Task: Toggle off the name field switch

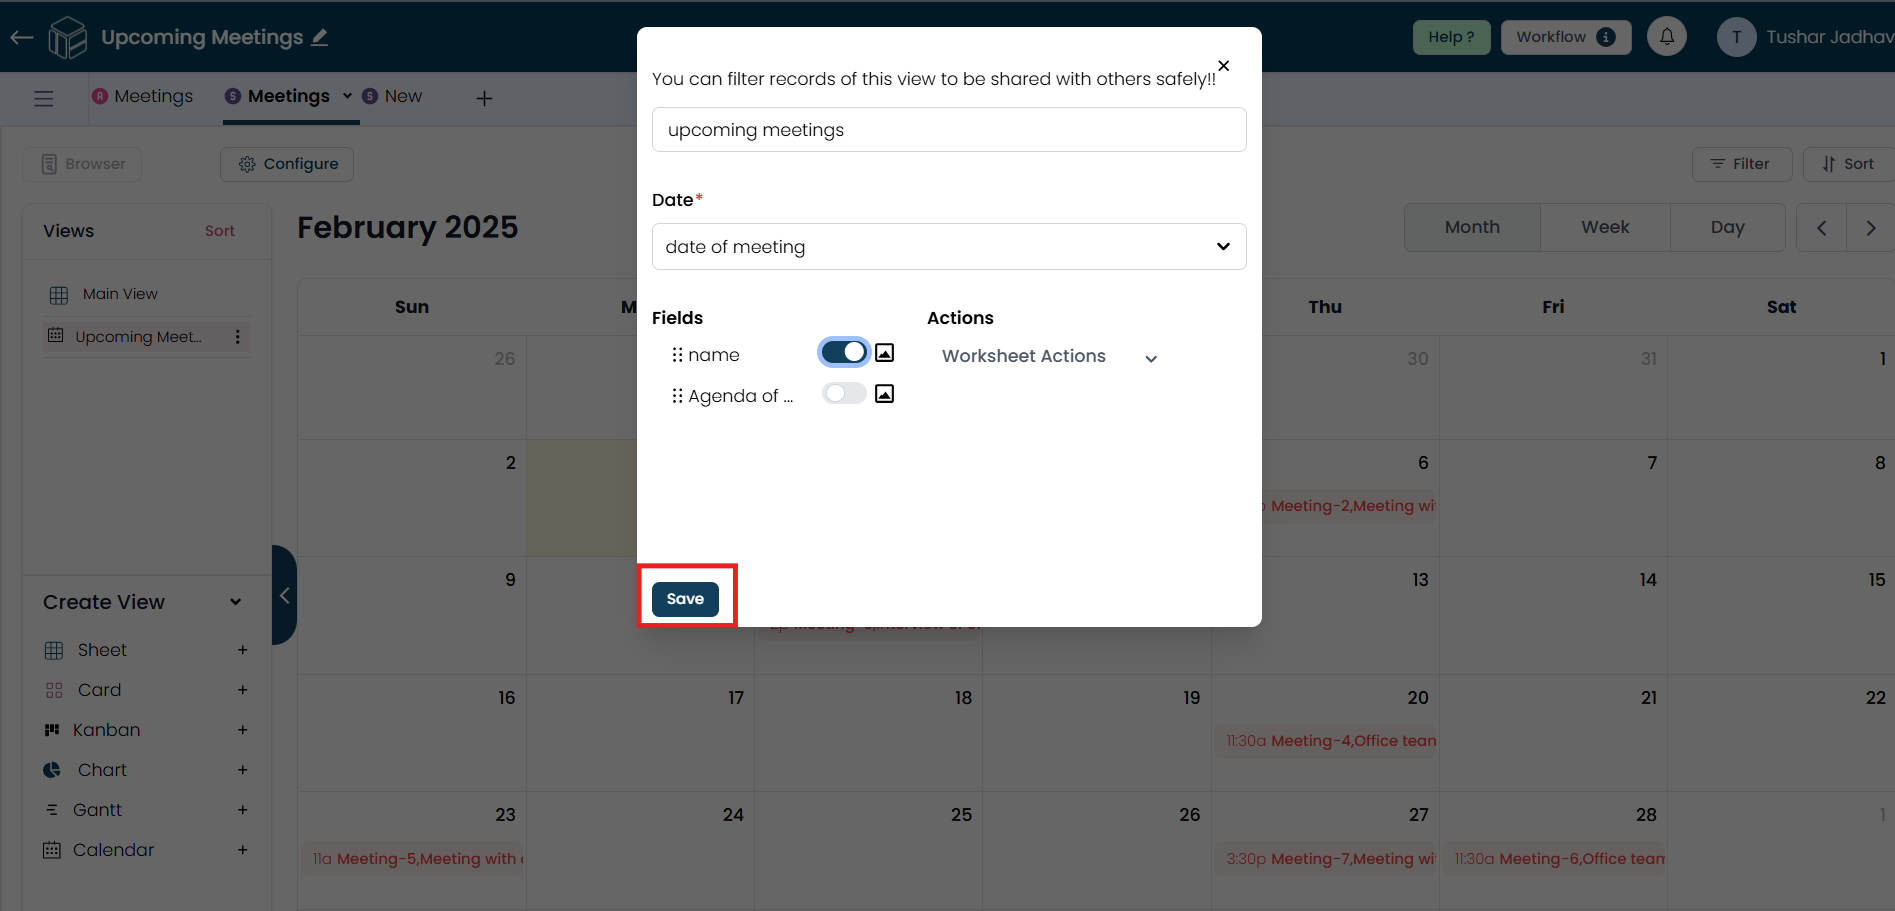Action: (x=844, y=352)
